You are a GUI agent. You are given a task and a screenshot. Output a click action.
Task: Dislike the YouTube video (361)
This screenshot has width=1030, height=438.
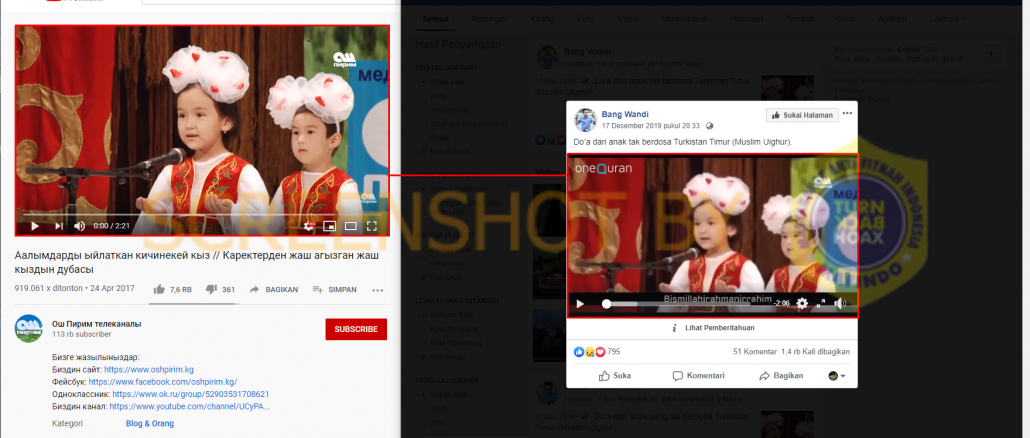pos(220,290)
